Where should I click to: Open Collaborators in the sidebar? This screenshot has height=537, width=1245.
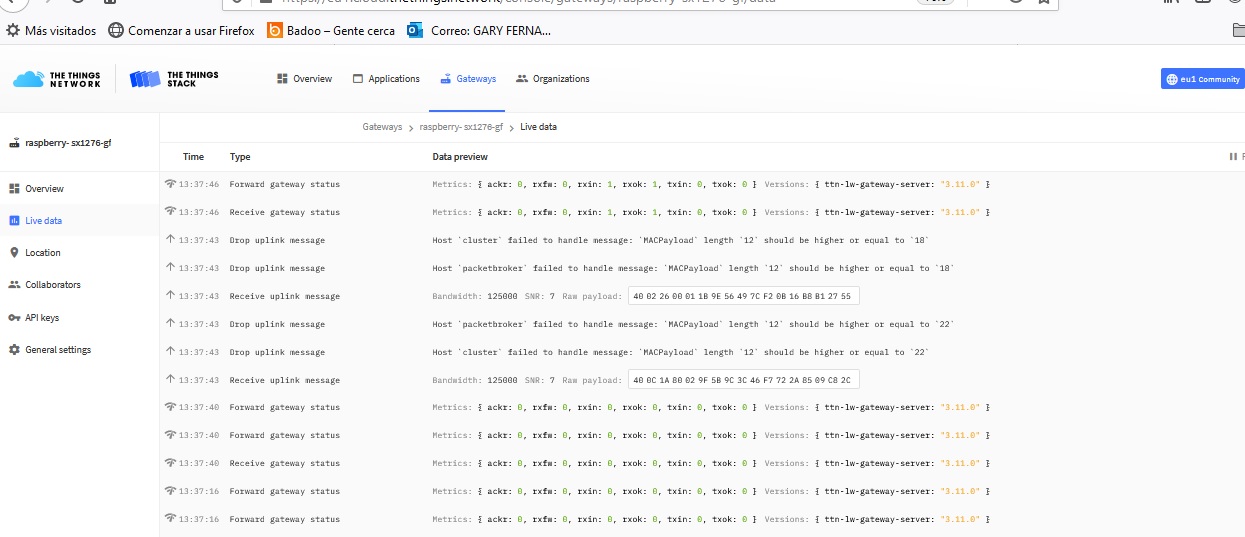[52, 285]
